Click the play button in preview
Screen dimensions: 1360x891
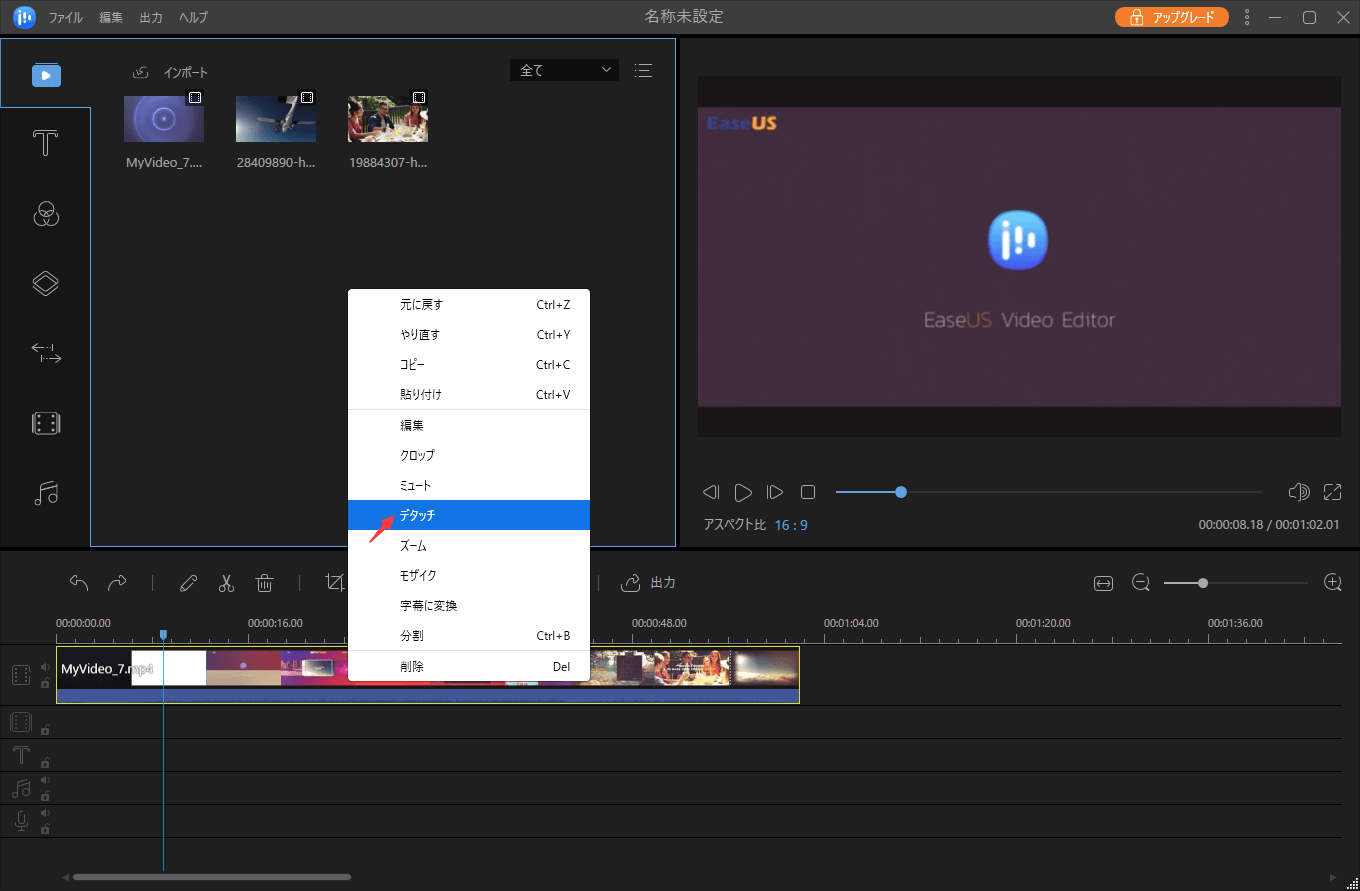tap(743, 492)
